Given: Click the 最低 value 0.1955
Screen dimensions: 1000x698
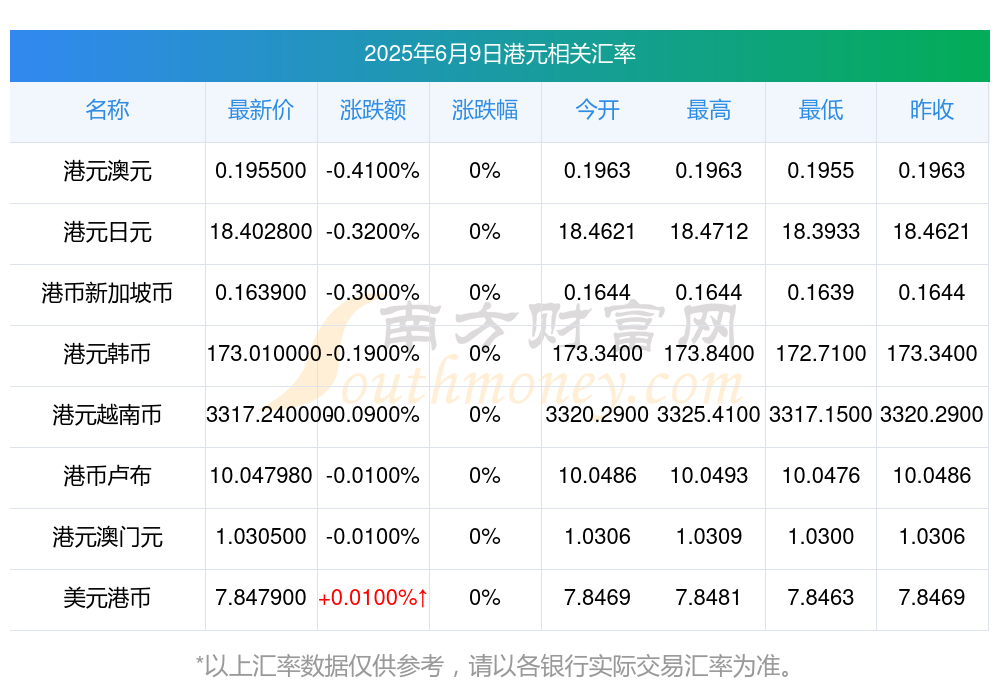Looking at the screenshot, I should coord(821,170).
